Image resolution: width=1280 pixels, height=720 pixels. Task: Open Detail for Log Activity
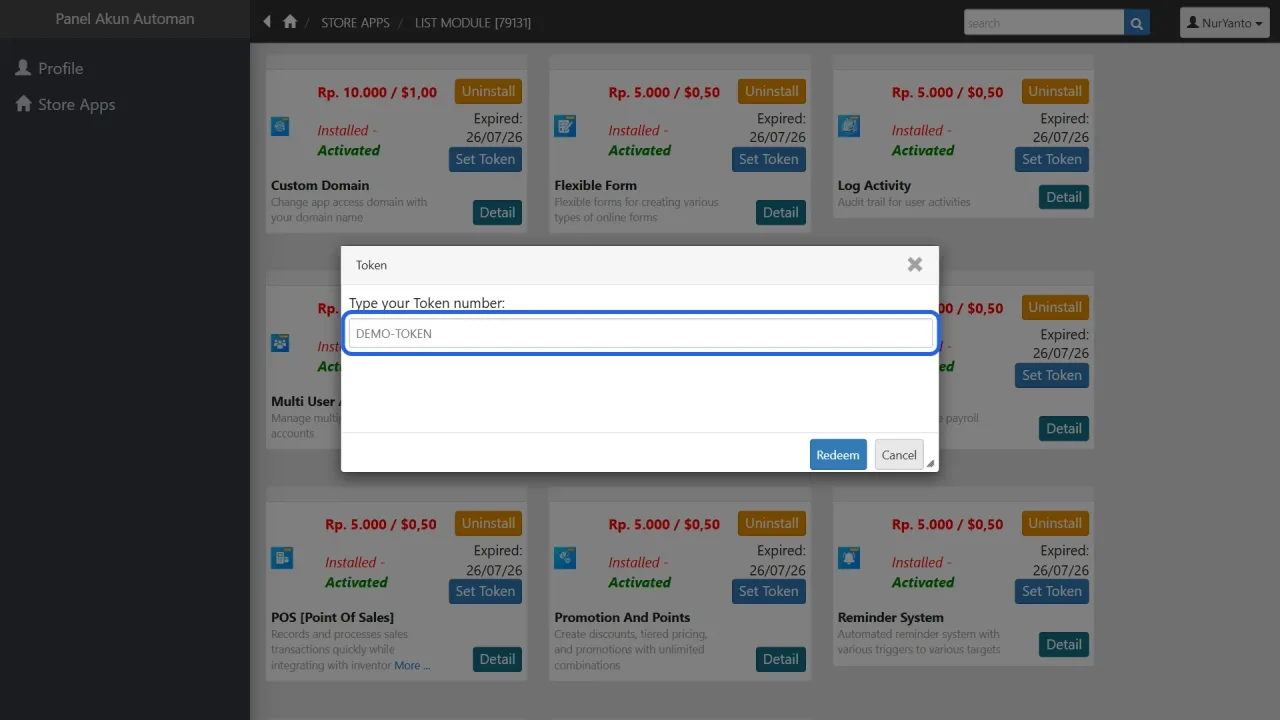coord(1064,197)
